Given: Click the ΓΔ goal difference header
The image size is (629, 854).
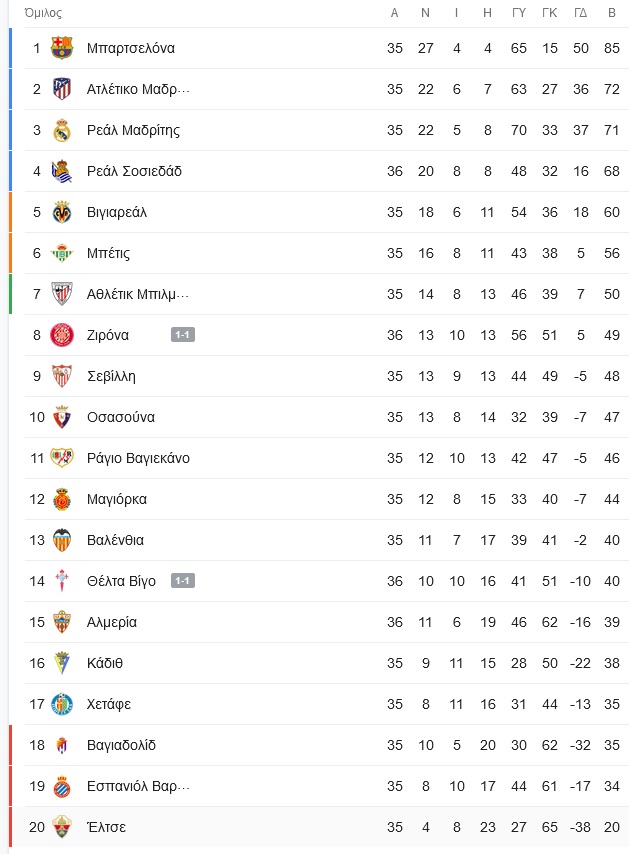Looking at the screenshot, I should [581, 13].
